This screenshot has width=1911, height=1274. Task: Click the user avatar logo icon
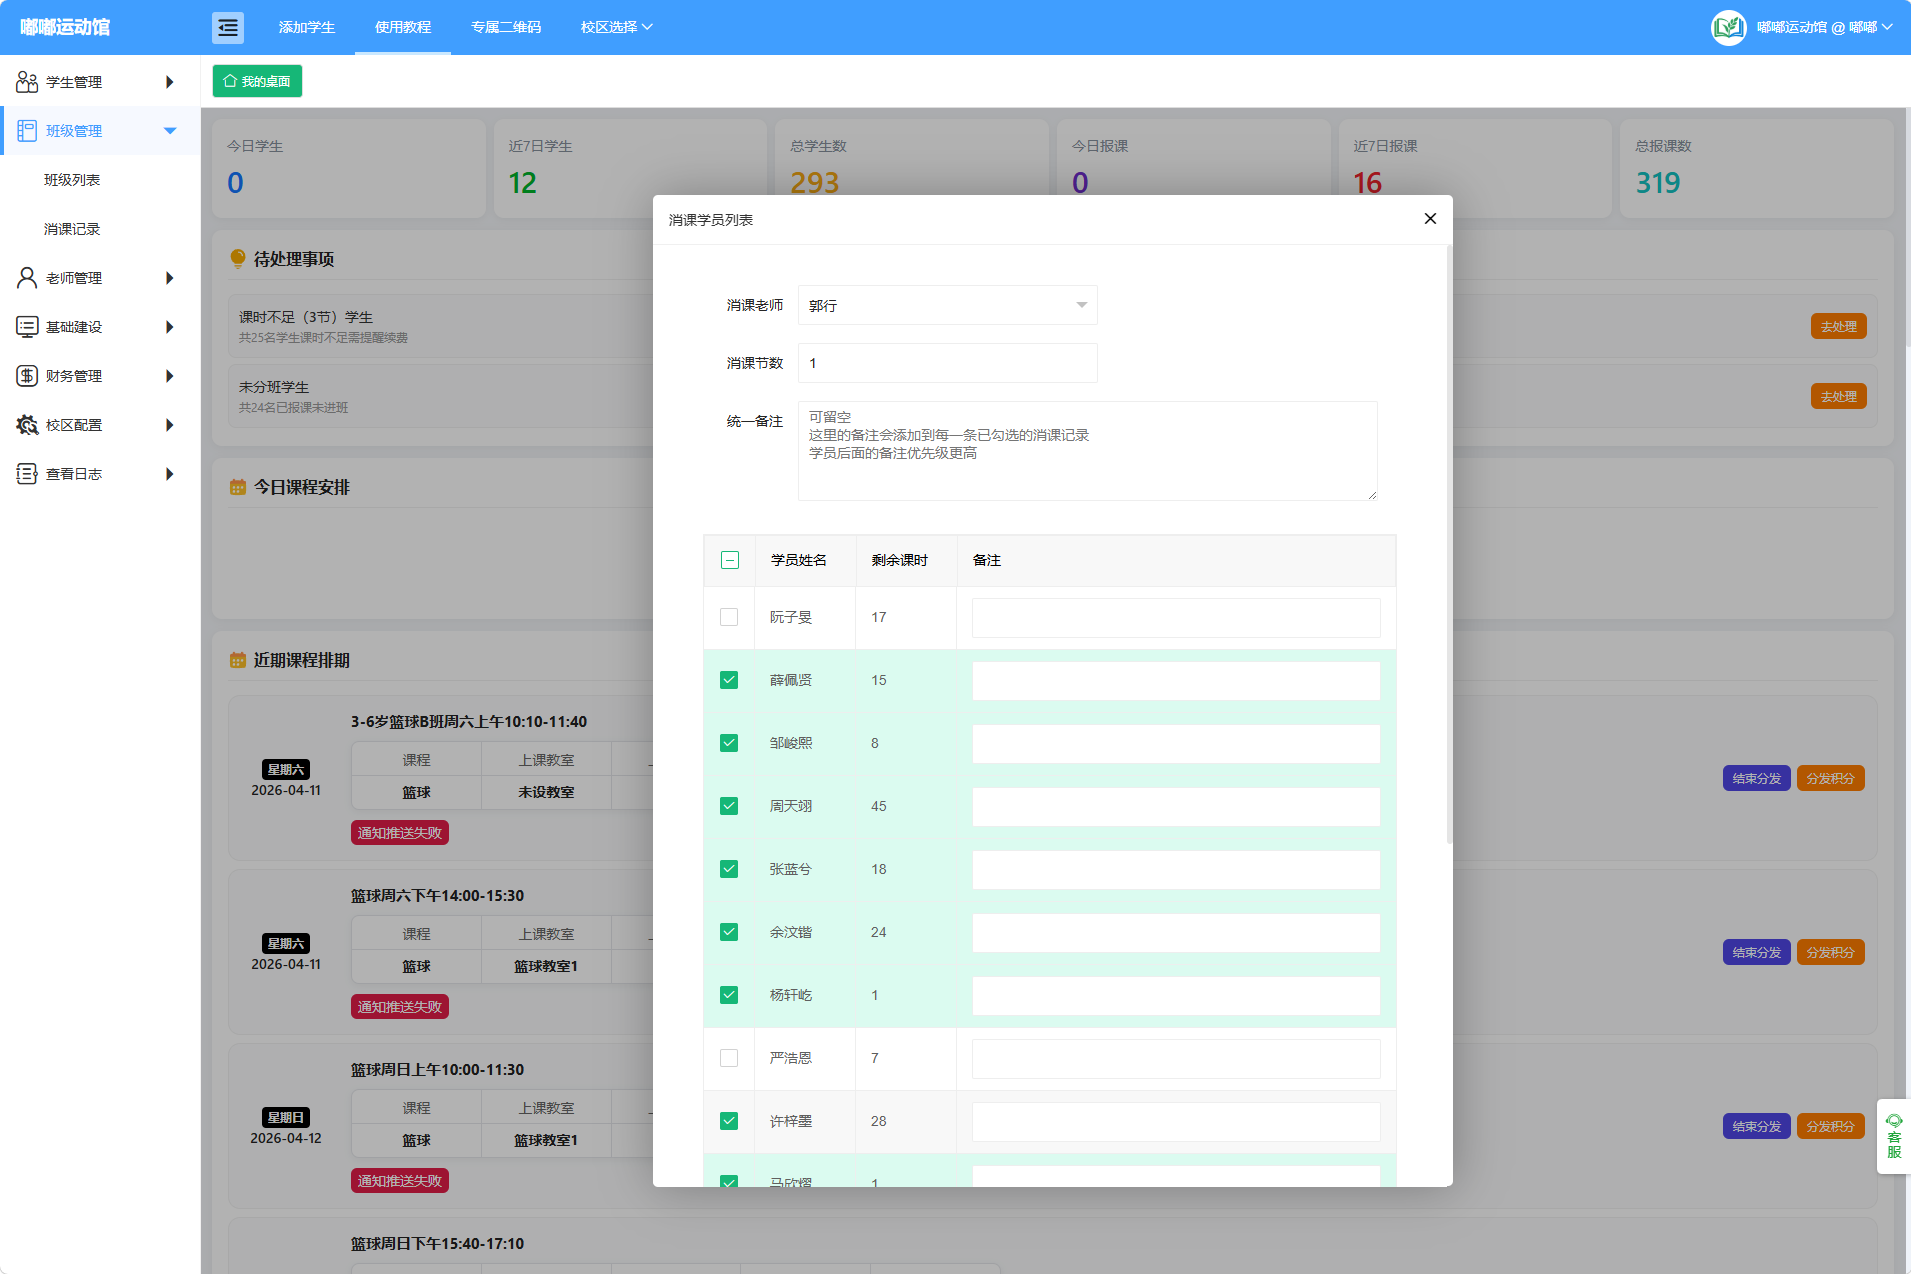click(x=1728, y=27)
